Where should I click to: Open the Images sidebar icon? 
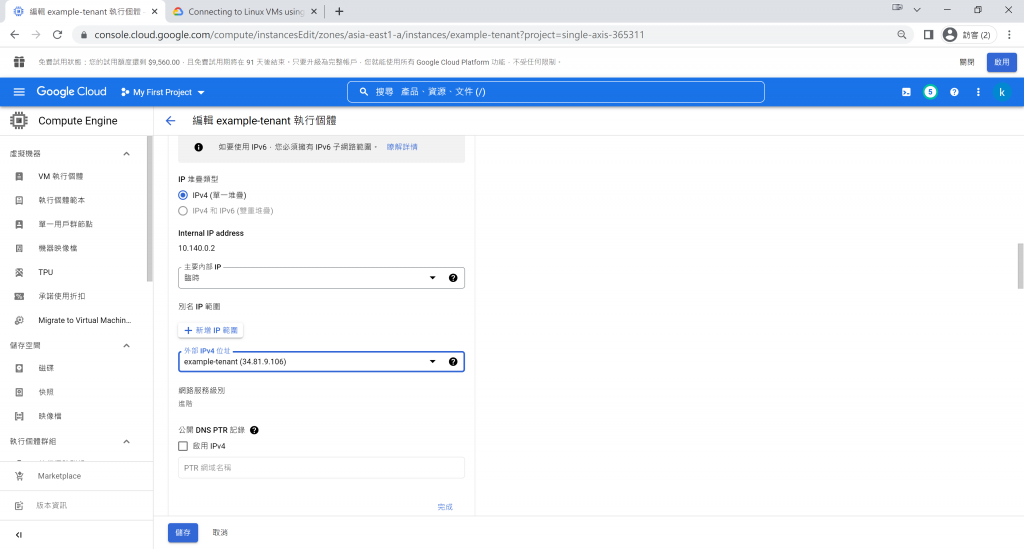click(19, 416)
